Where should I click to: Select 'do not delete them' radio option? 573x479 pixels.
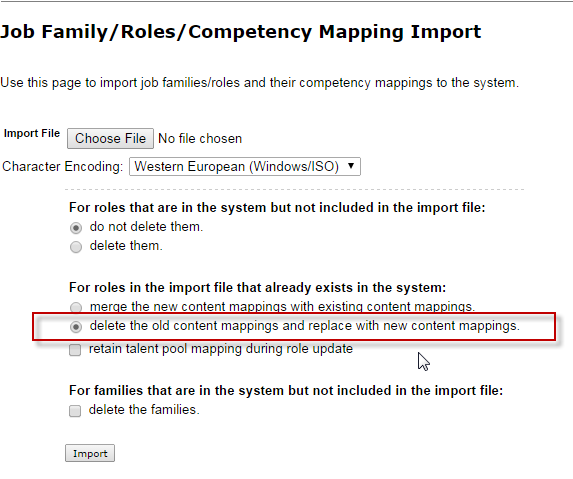[x=76, y=228]
